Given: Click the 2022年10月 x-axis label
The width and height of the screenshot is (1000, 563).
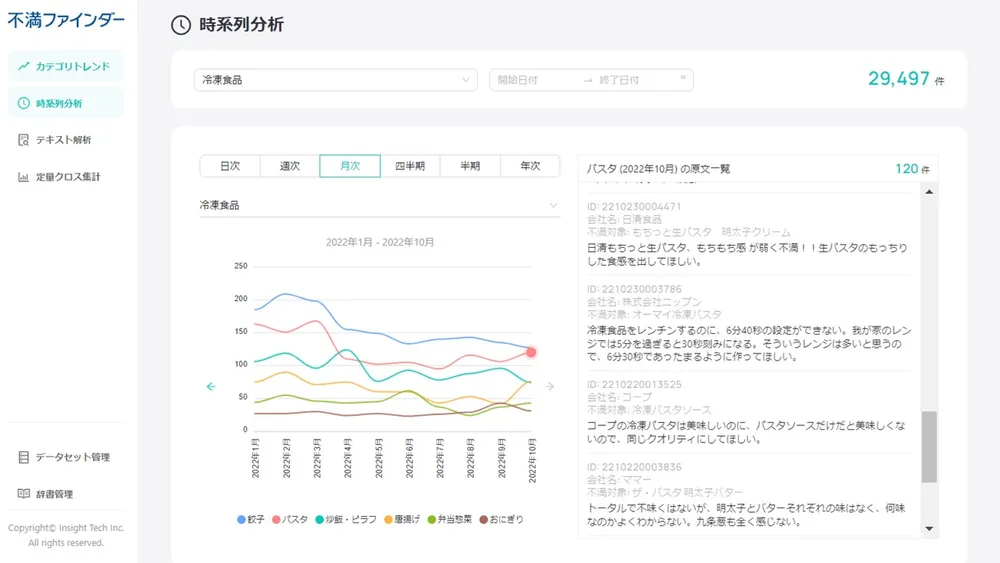Looking at the screenshot, I should (532, 460).
